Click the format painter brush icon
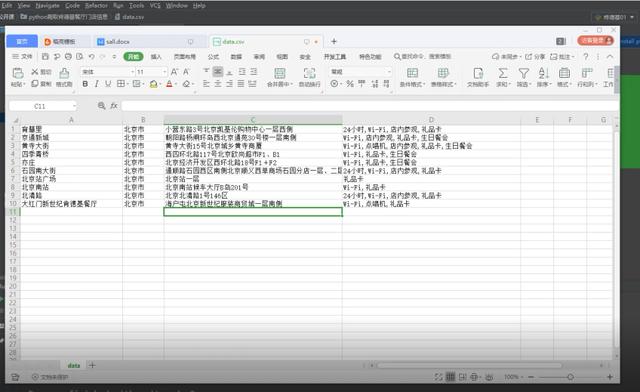This screenshot has height=392, width=640. coord(64,74)
